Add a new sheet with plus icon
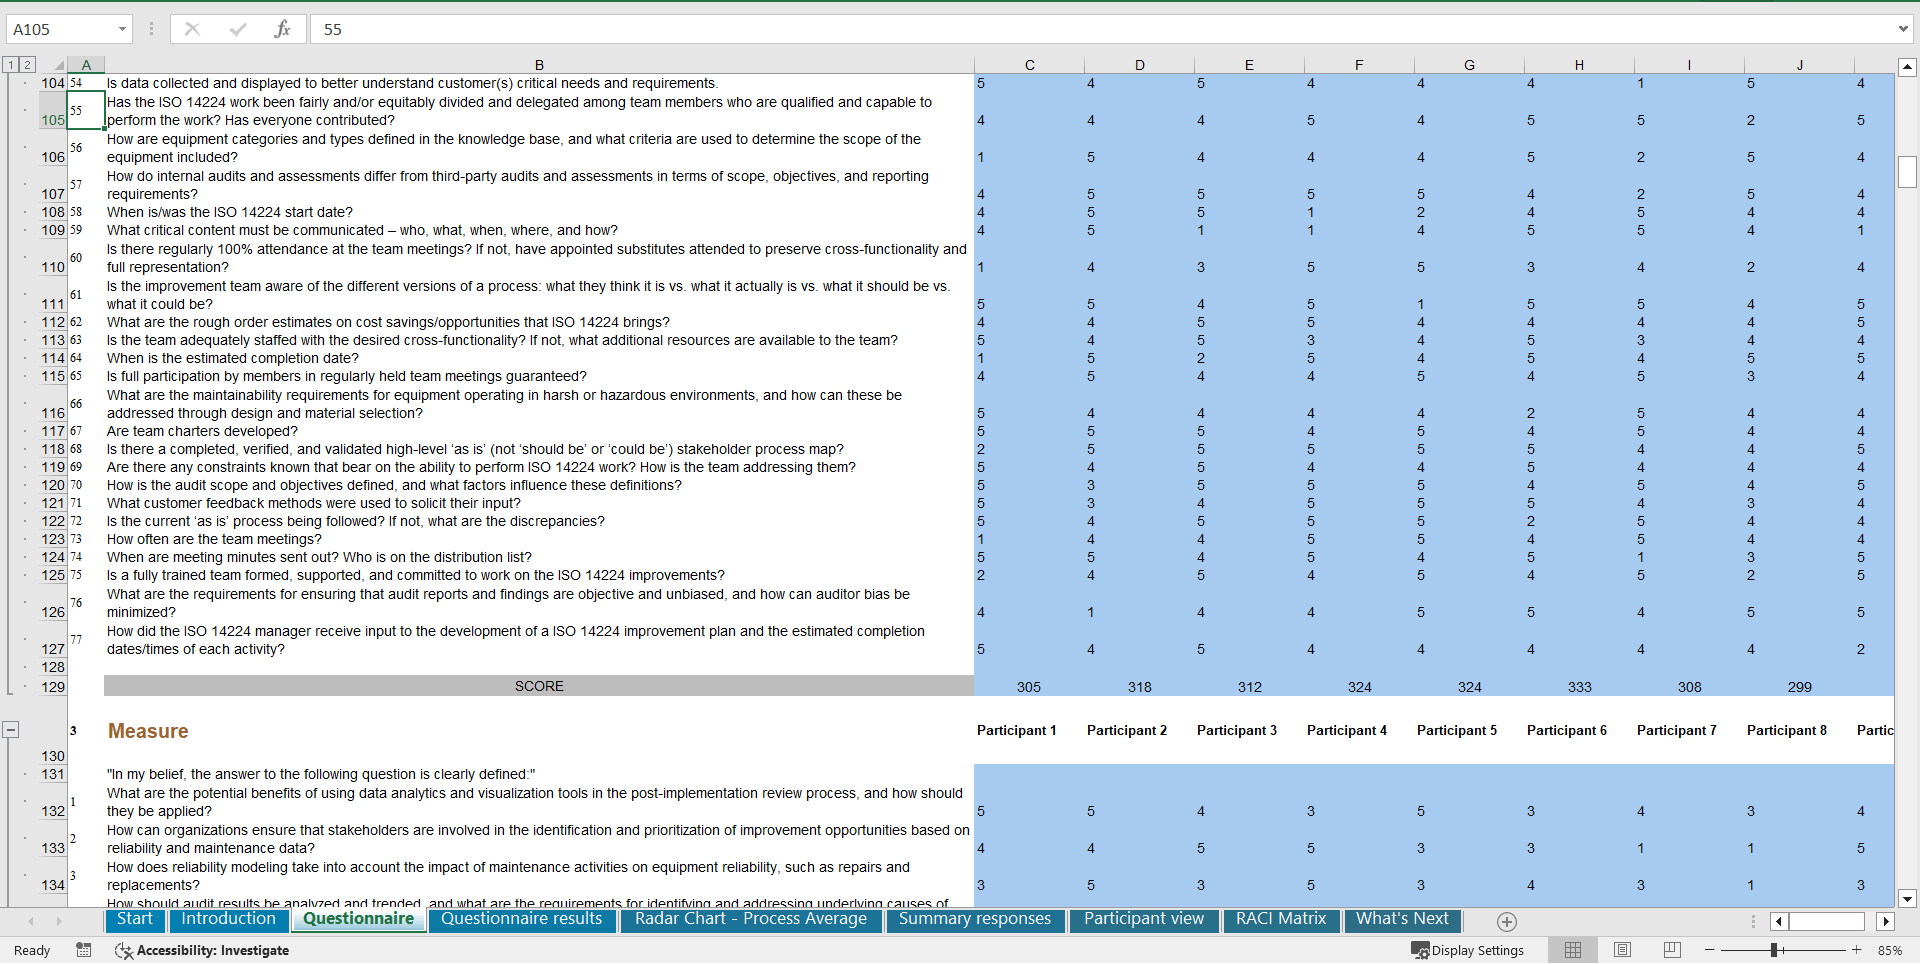1920x964 pixels. [x=1507, y=922]
